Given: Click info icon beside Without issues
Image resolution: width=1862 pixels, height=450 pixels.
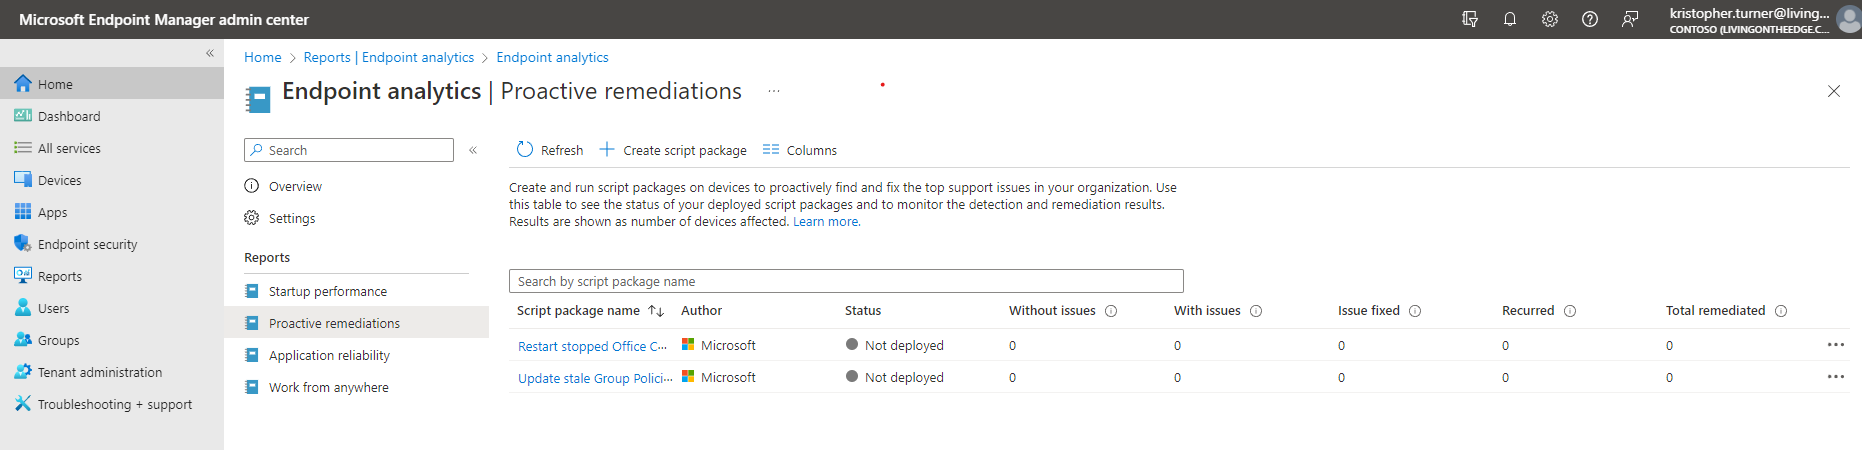Looking at the screenshot, I should coord(1111,311).
